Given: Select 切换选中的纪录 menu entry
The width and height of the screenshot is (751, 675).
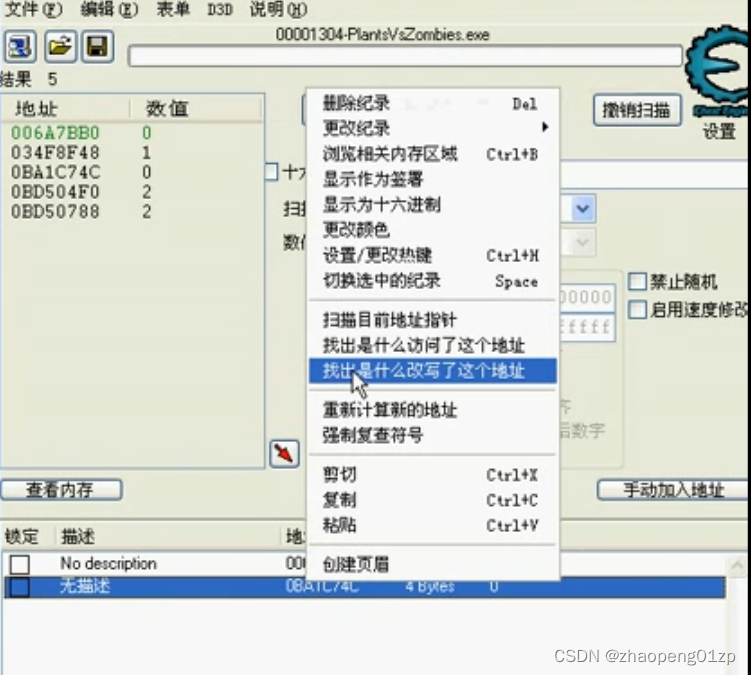Looking at the screenshot, I should (433, 281).
